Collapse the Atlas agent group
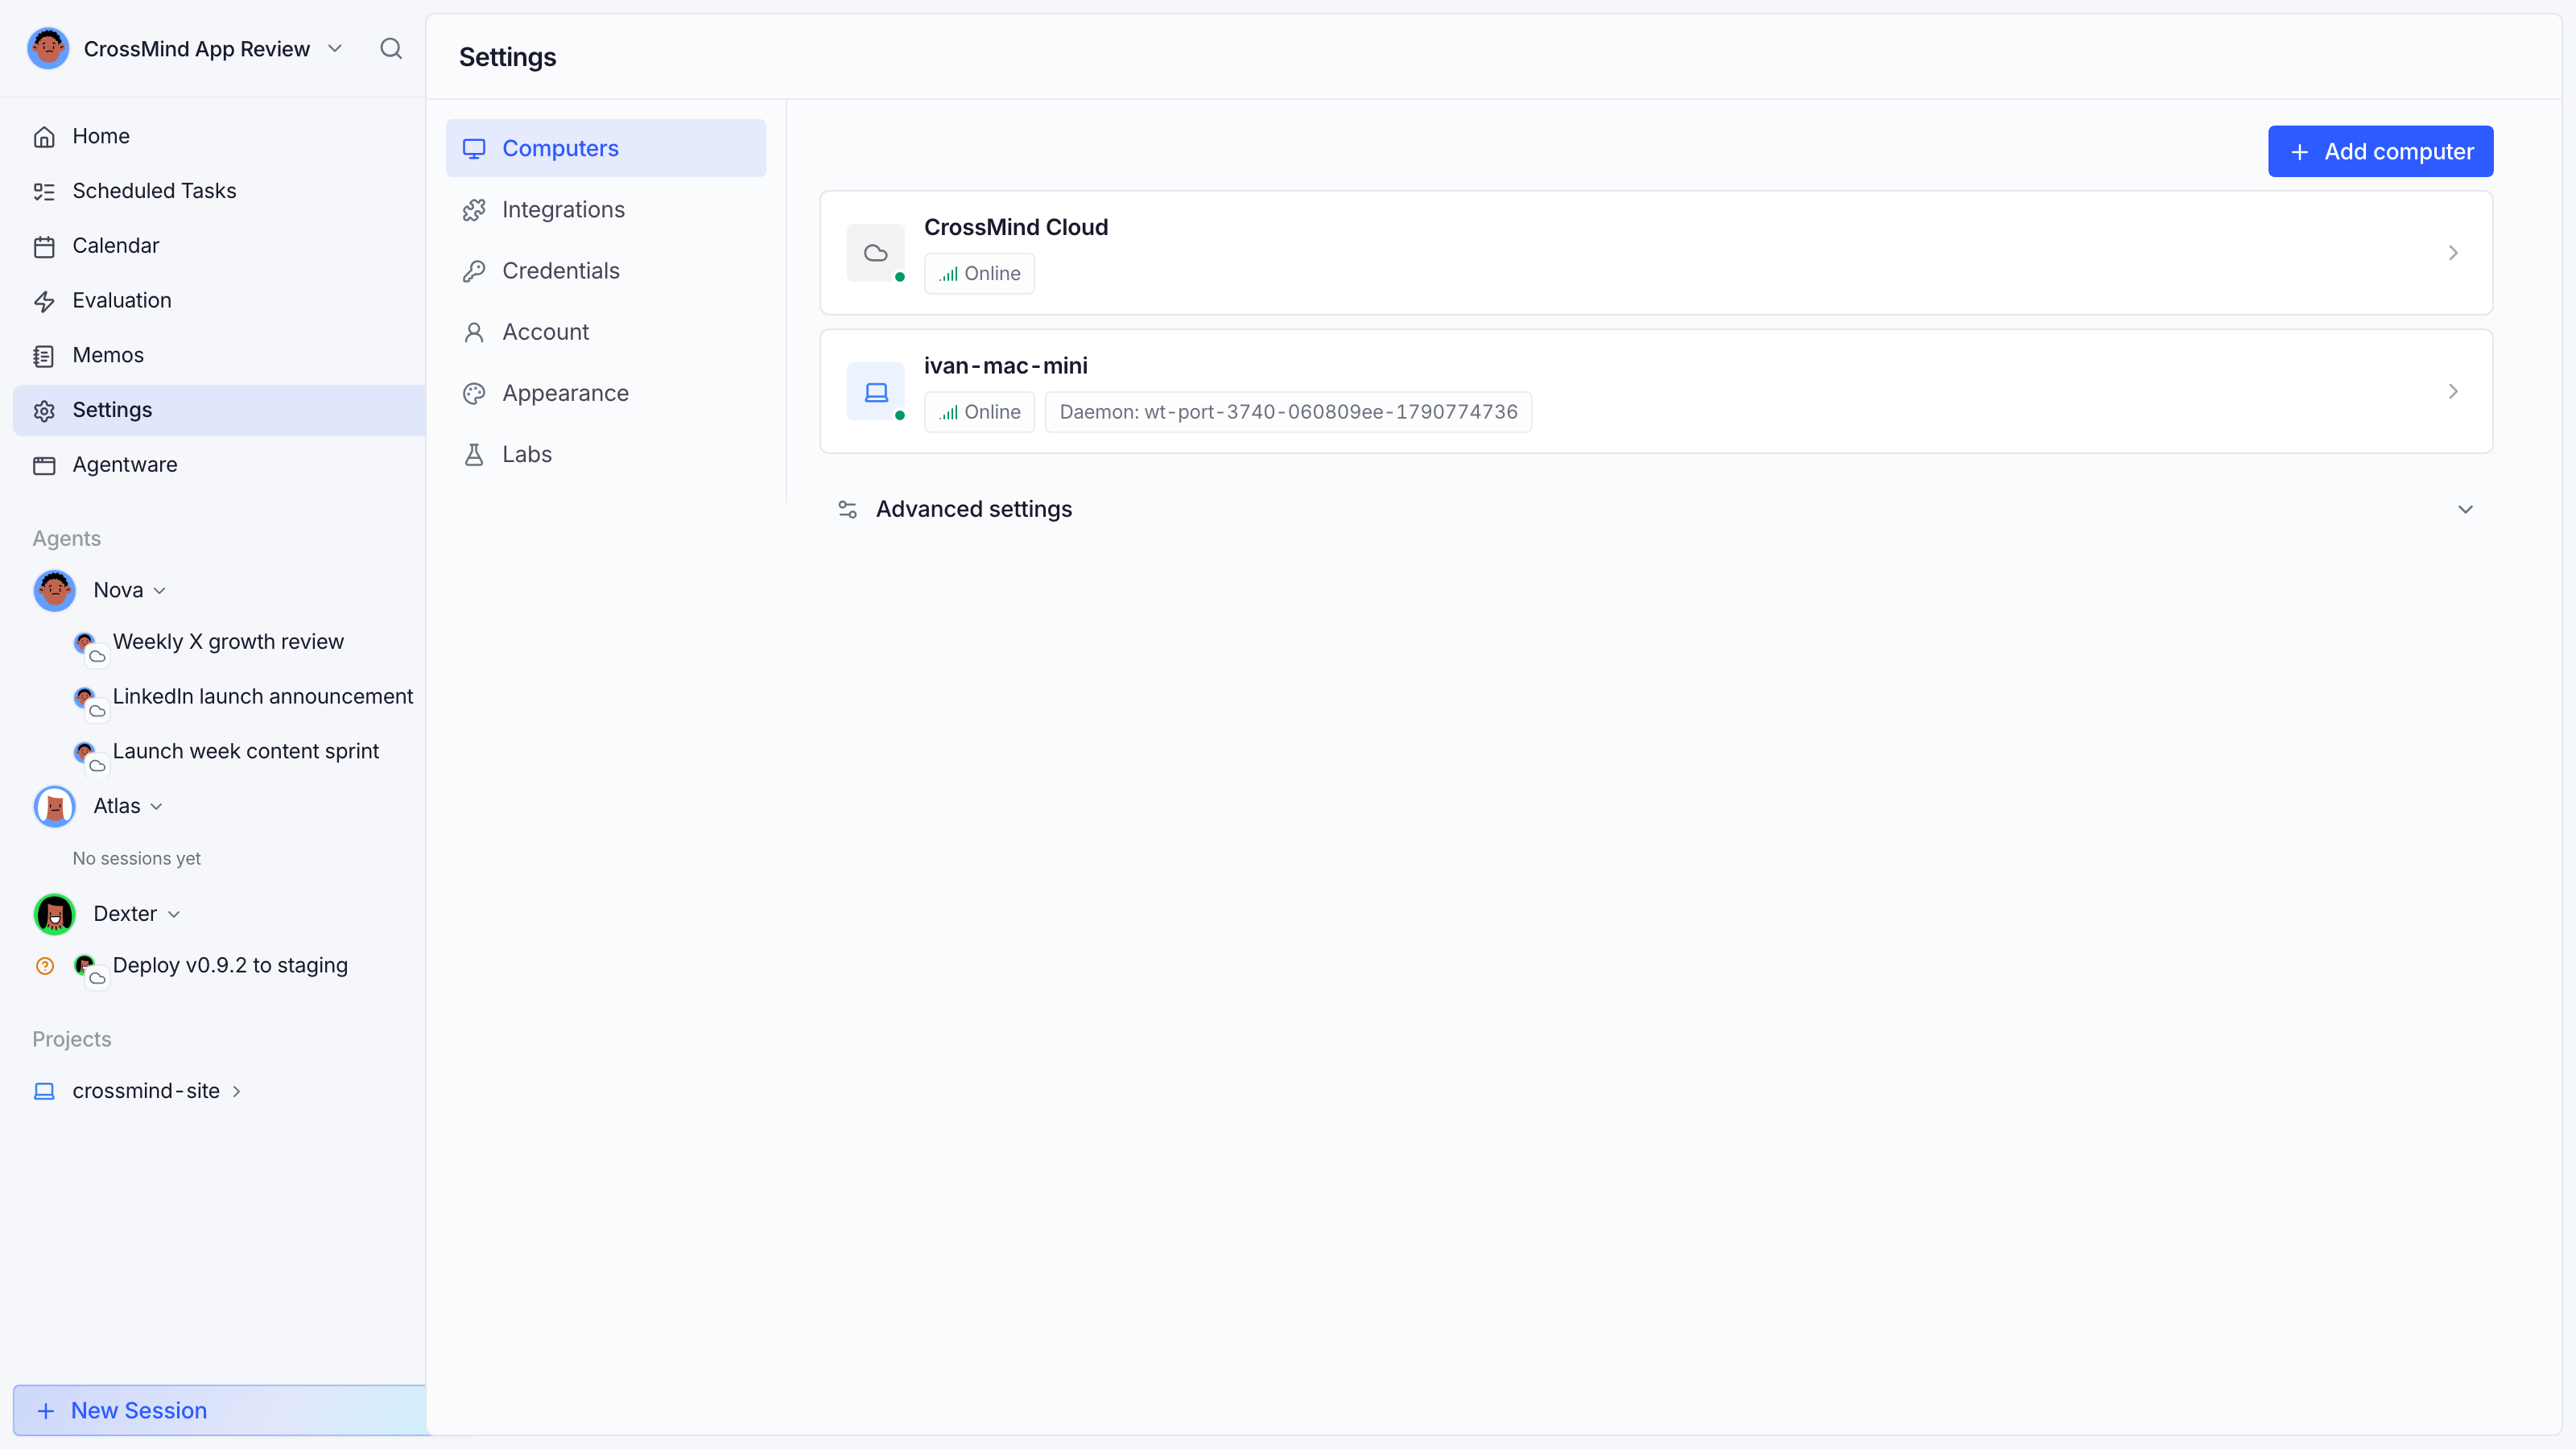This screenshot has height=1449, width=2576. 156,807
